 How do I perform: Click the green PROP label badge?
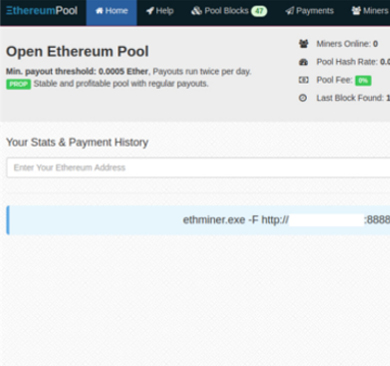(x=18, y=84)
